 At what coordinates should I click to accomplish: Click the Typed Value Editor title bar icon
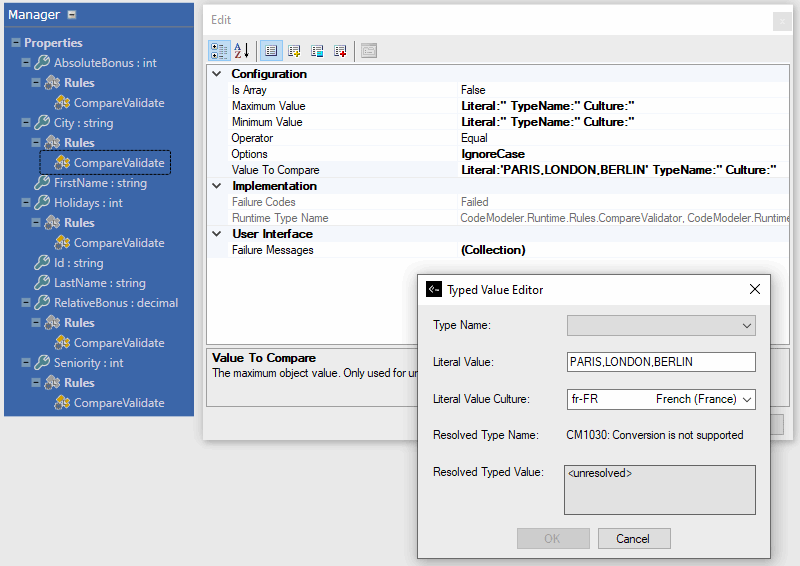click(434, 289)
